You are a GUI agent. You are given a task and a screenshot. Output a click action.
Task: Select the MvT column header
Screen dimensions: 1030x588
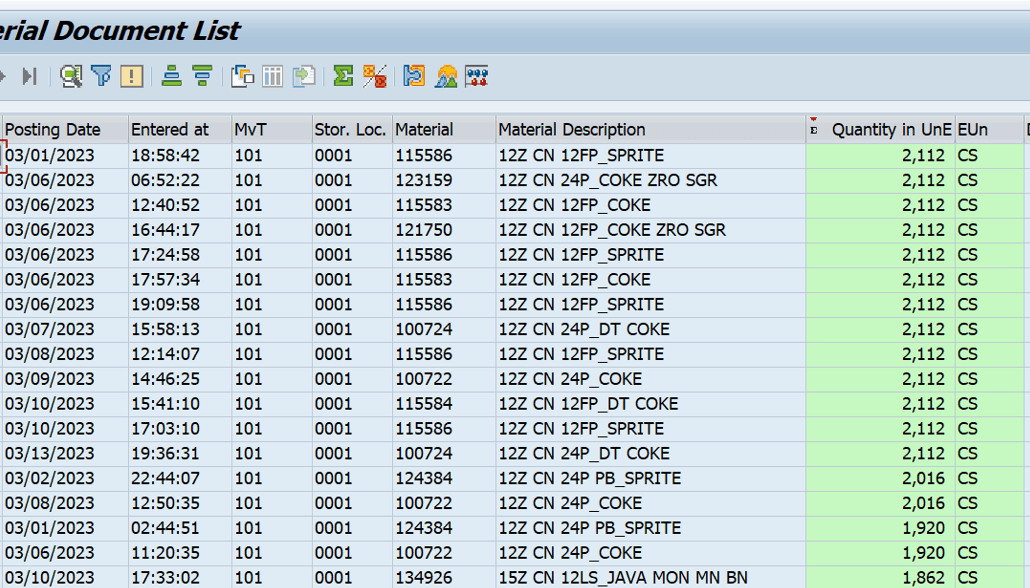(x=250, y=130)
